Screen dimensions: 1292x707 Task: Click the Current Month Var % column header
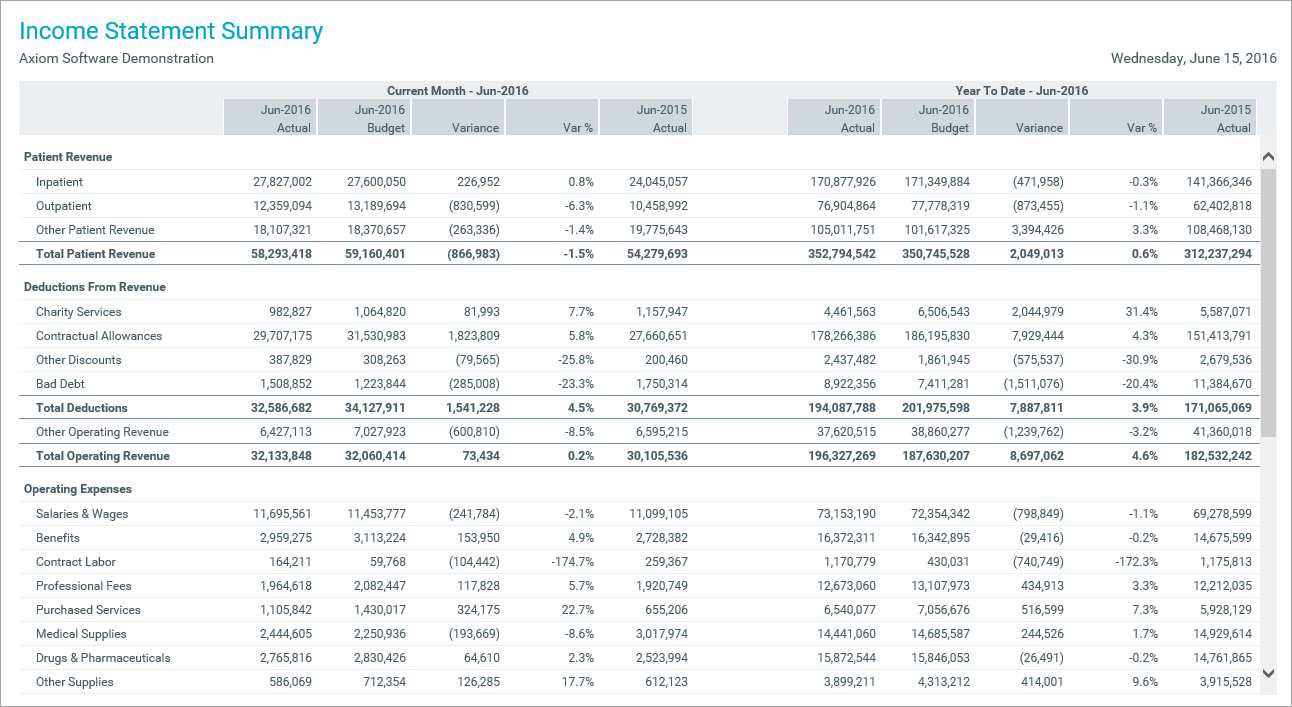[x=552, y=117]
